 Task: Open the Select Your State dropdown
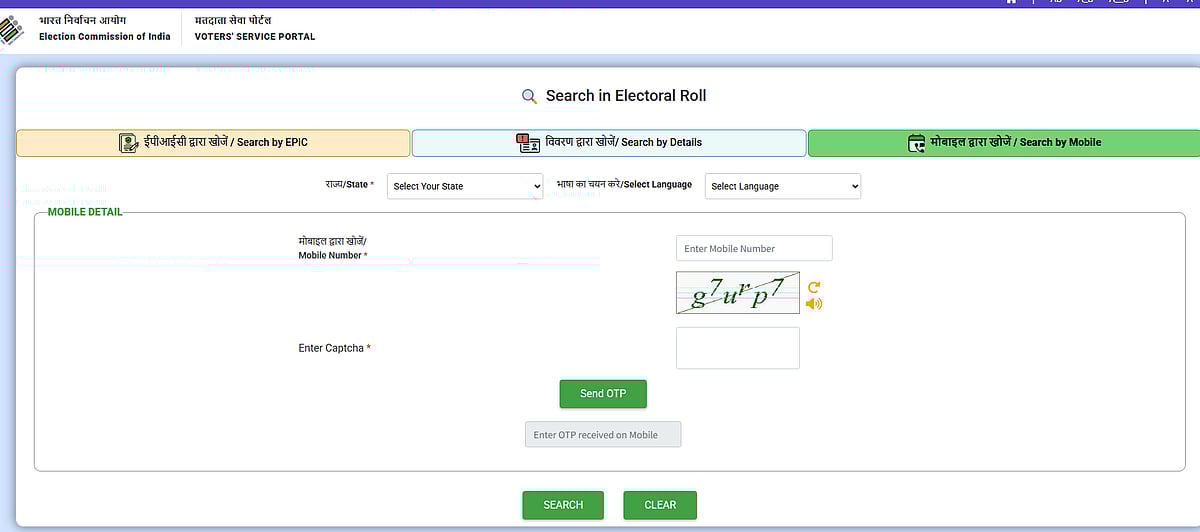click(x=465, y=186)
